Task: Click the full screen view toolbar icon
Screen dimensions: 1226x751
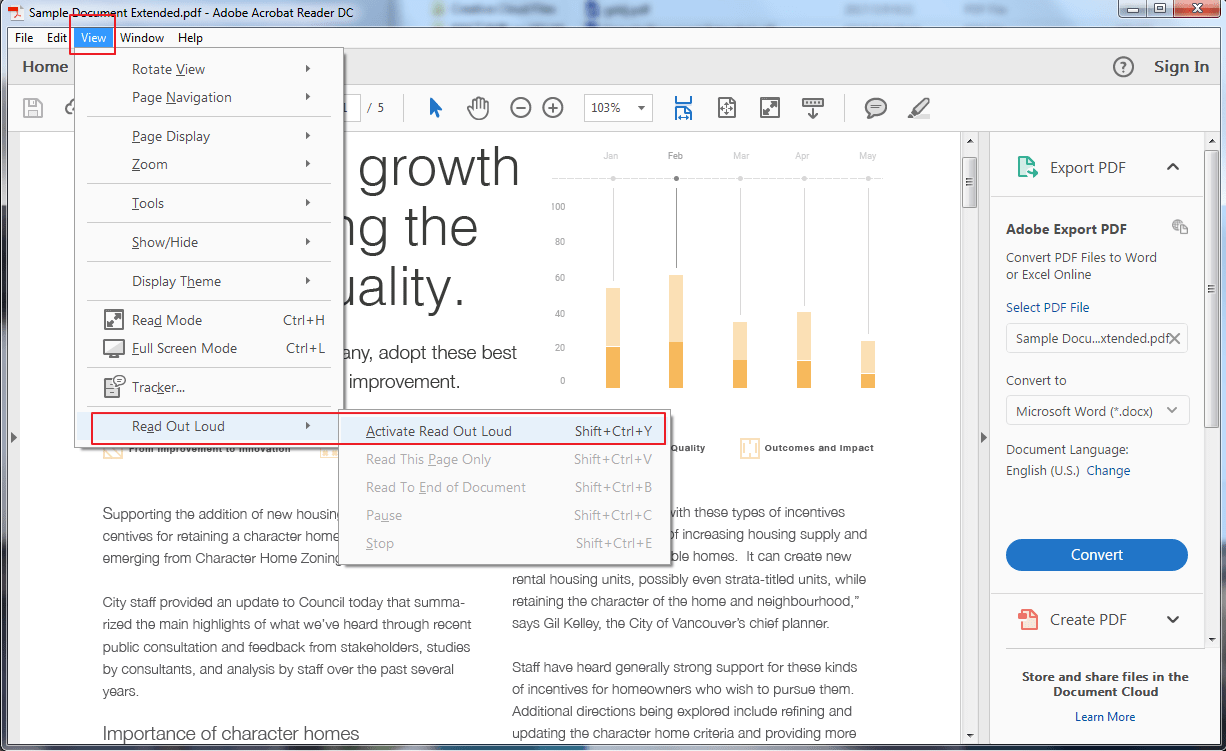Action: click(x=769, y=107)
